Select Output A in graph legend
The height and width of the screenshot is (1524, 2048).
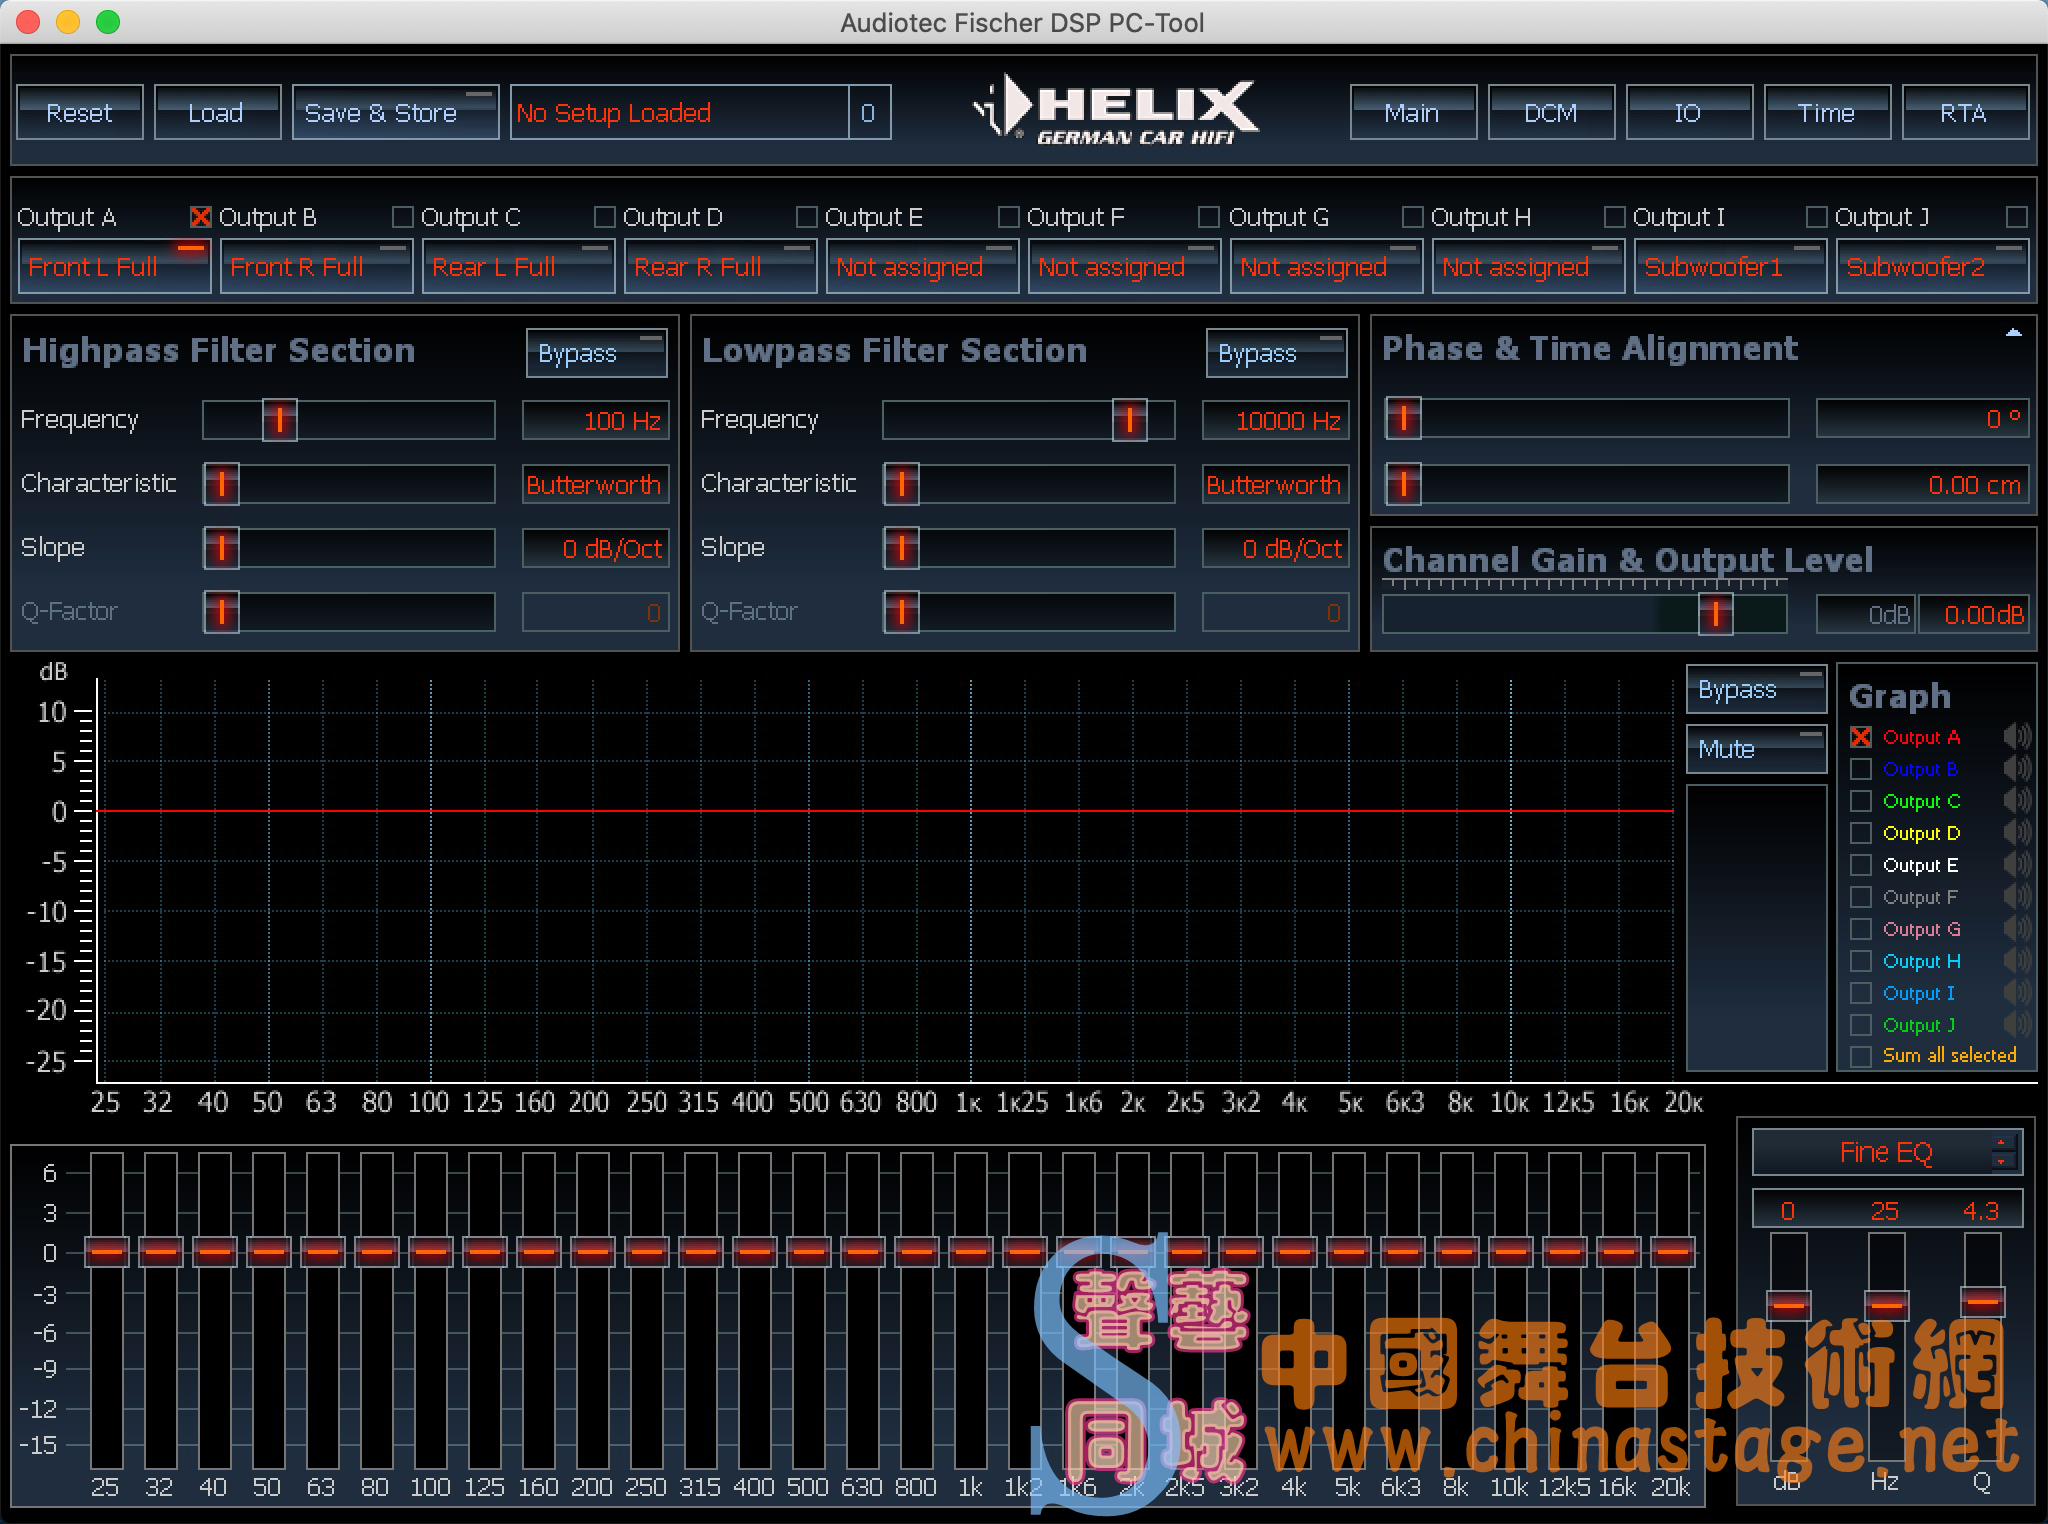tap(1859, 738)
